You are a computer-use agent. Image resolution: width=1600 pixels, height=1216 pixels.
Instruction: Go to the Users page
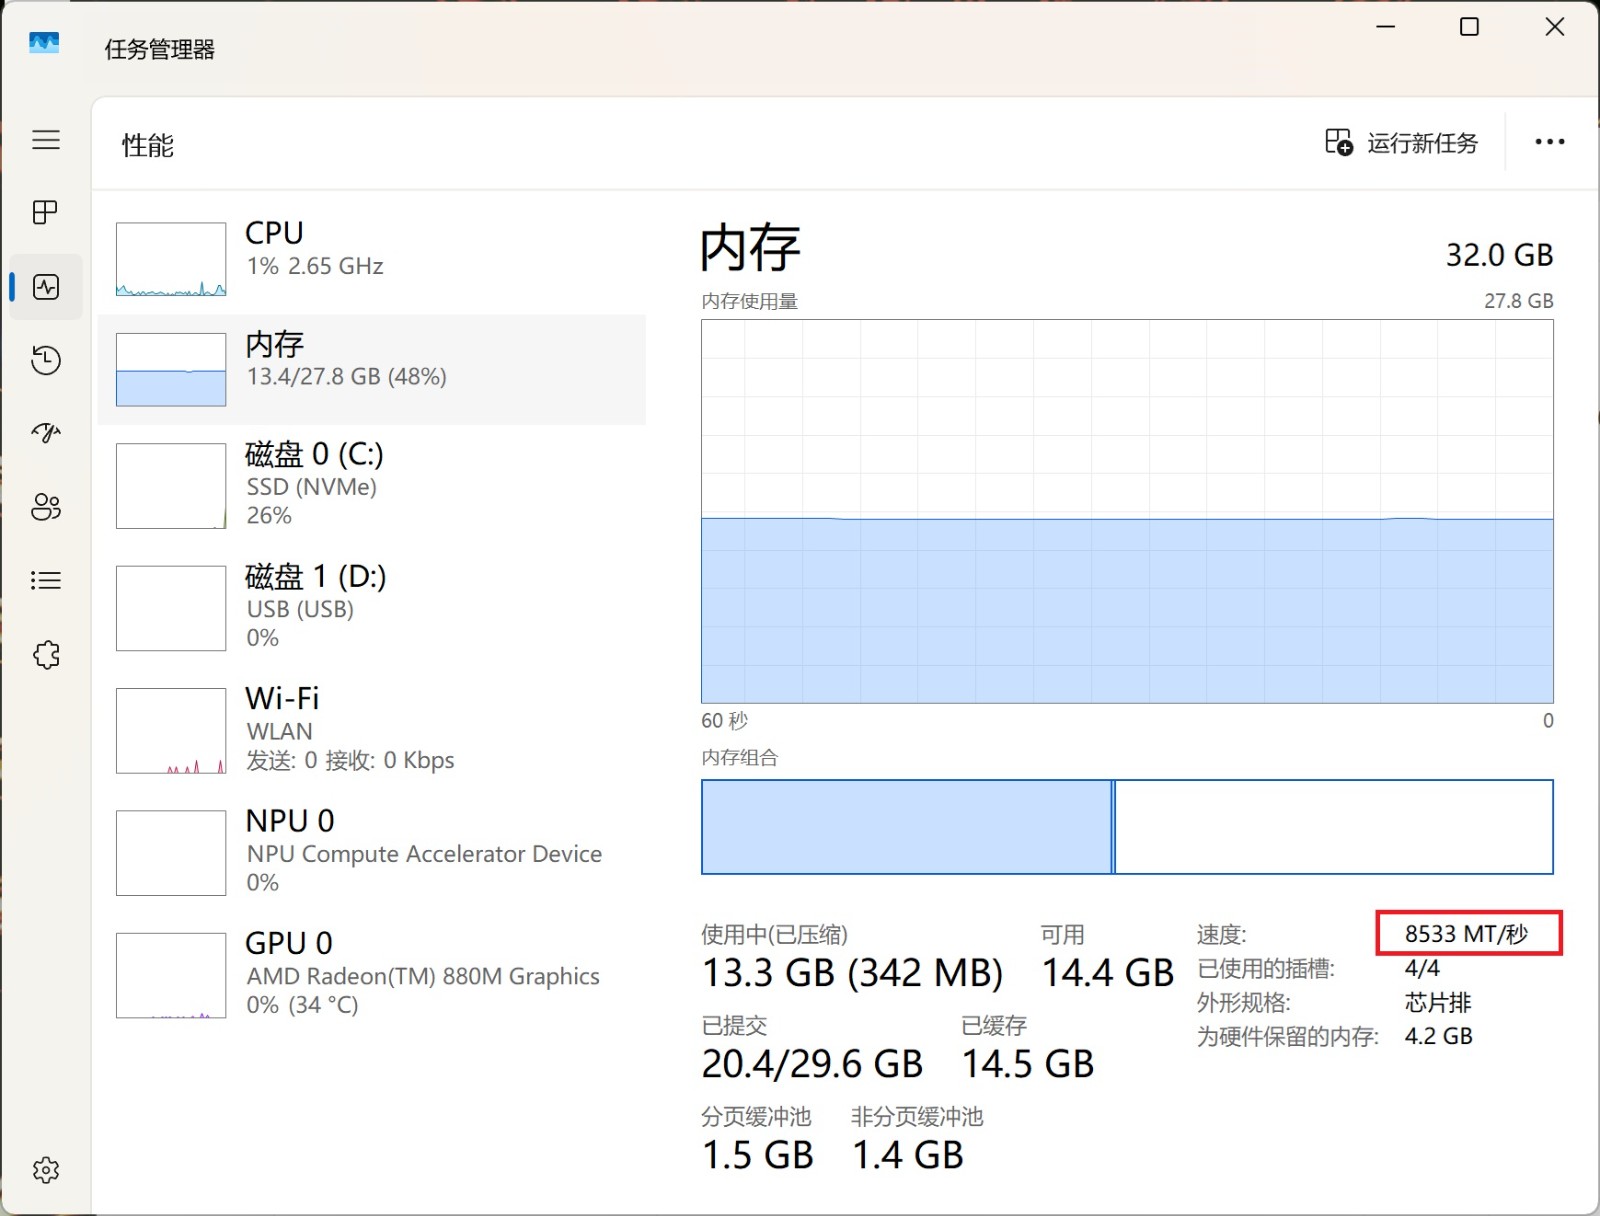coord(46,507)
